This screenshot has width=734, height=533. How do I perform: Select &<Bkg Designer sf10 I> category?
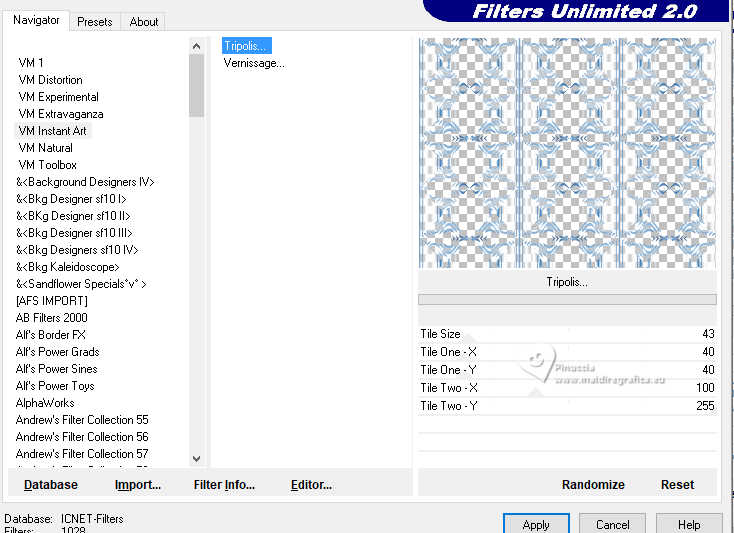[71, 199]
